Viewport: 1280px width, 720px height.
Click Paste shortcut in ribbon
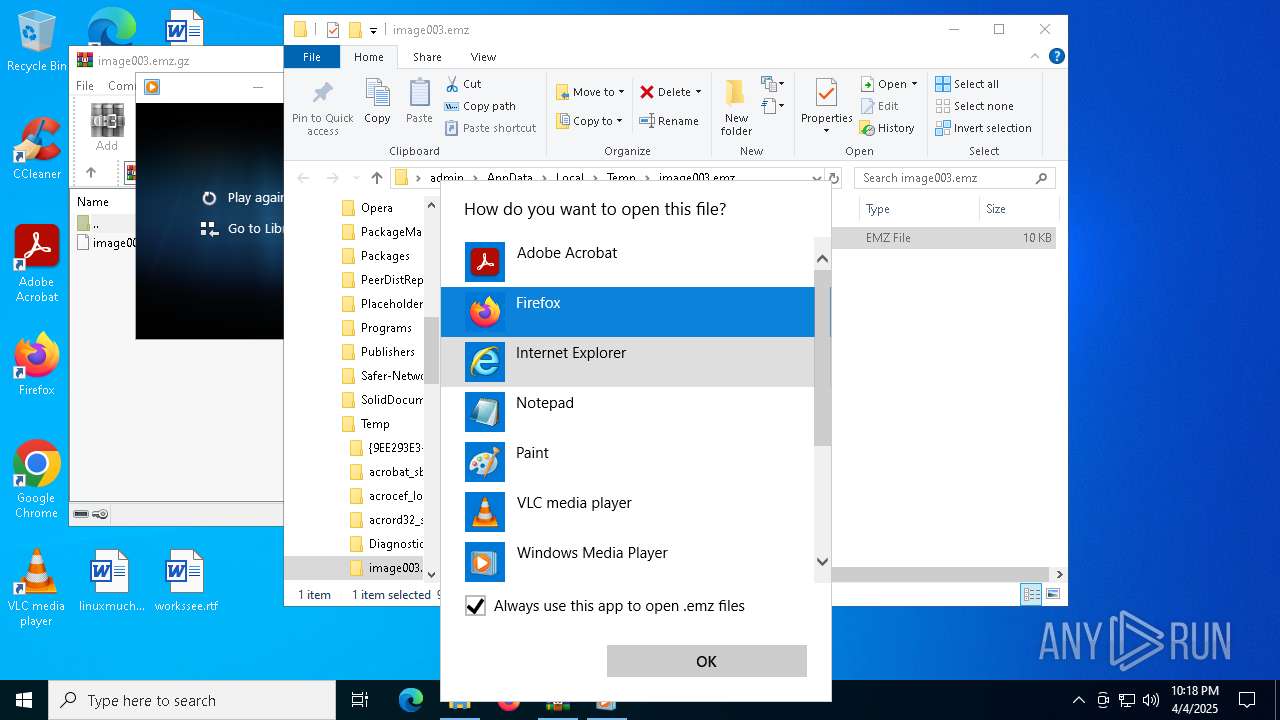point(490,128)
